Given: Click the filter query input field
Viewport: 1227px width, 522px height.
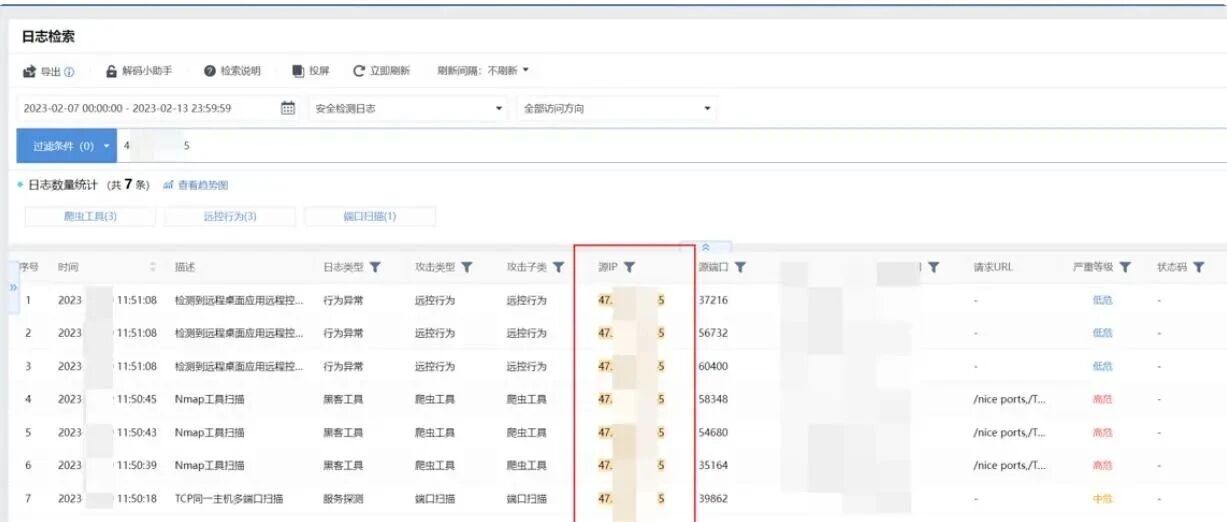Looking at the screenshot, I should pos(670,146).
